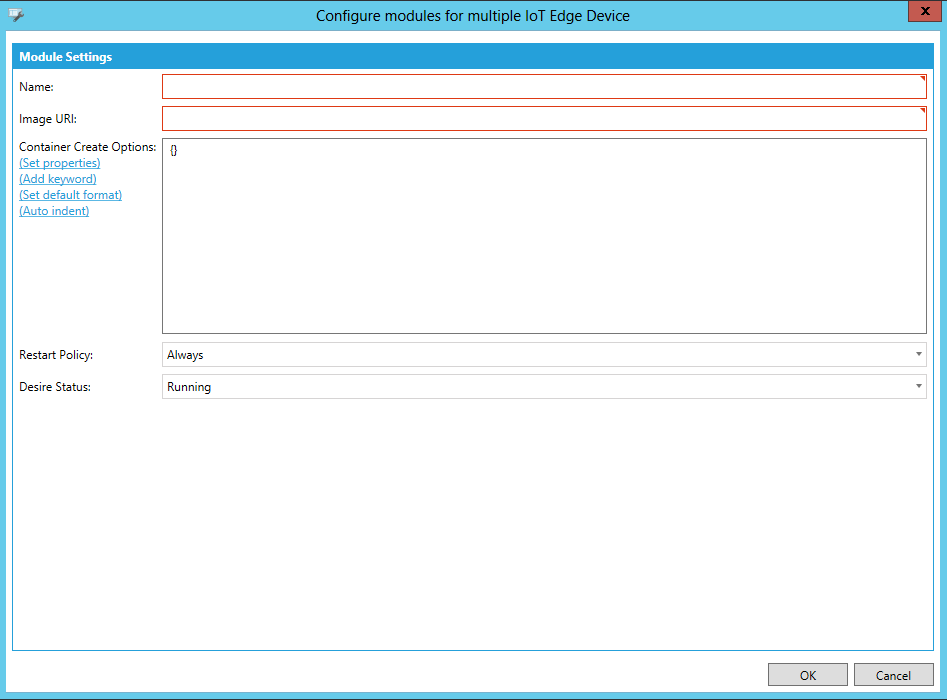
Task: Click the Name: label
Action: pyautogui.click(x=36, y=87)
